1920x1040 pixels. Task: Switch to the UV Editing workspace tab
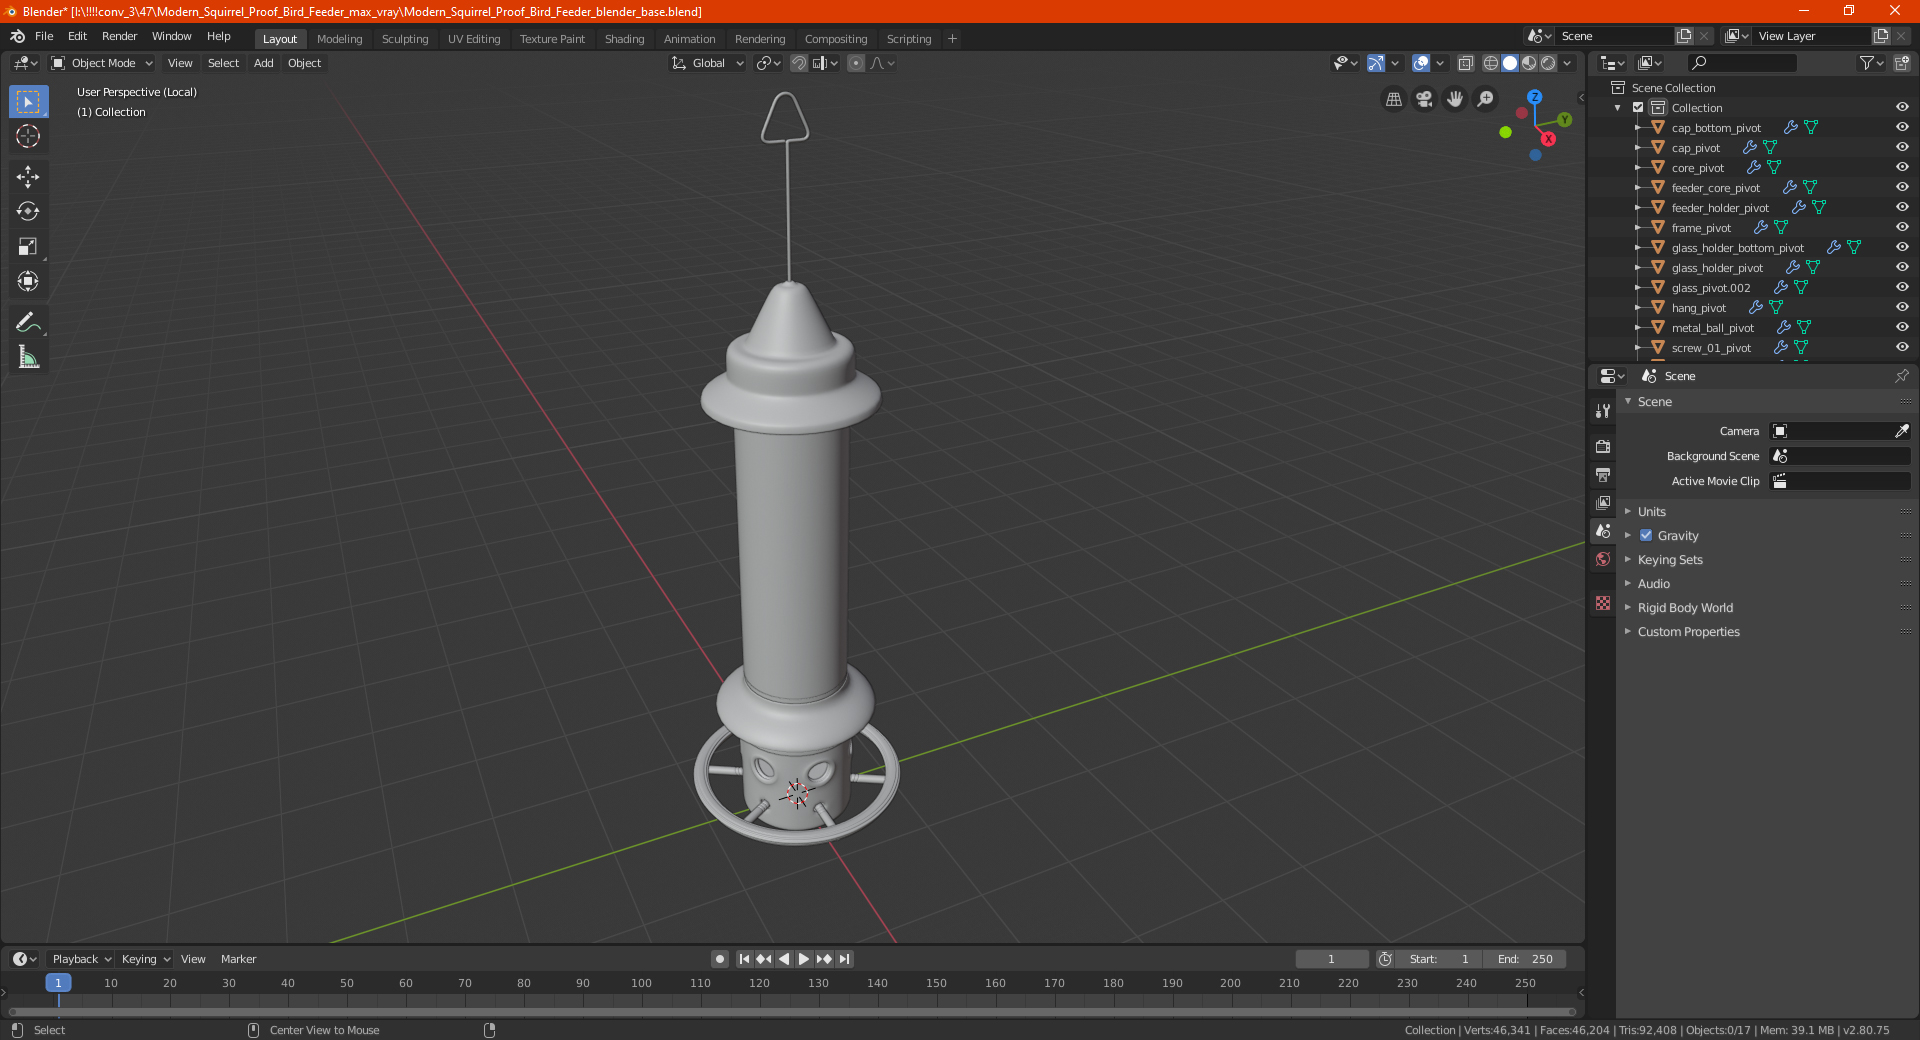pyautogui.click(x=474, y=39)
